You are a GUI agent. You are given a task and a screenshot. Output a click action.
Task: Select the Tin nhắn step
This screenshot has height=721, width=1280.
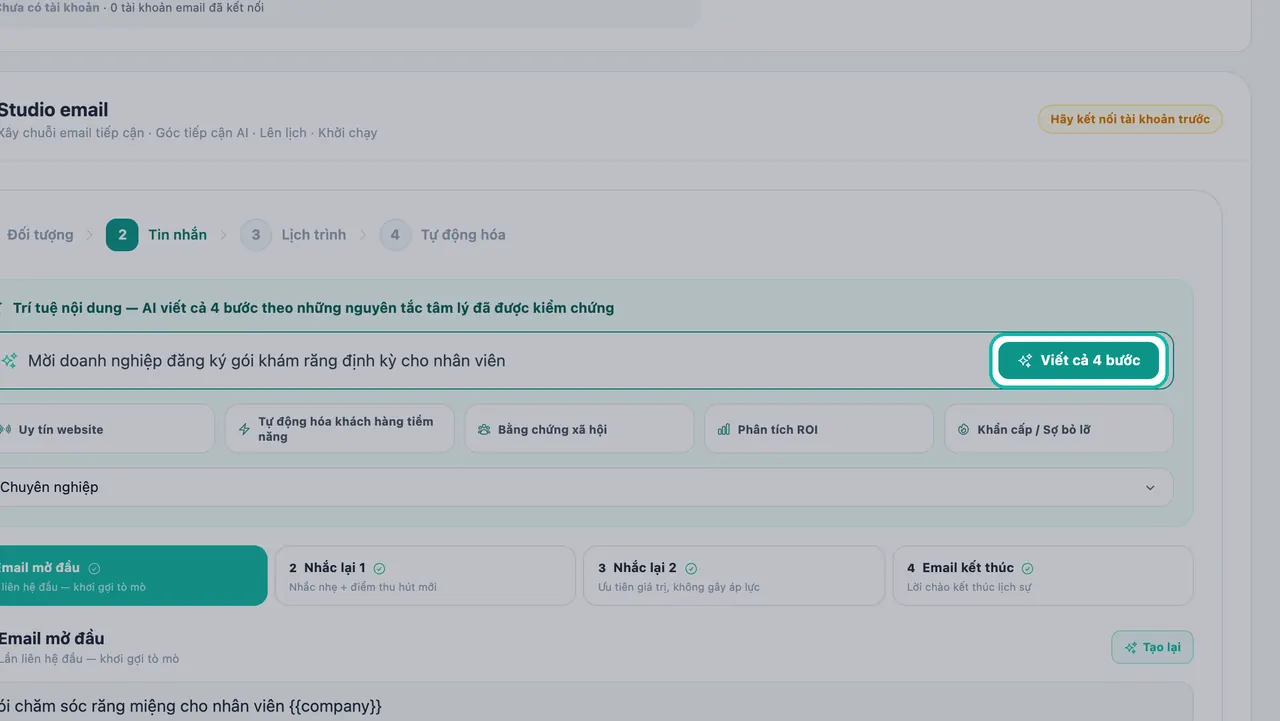(157, 235)
